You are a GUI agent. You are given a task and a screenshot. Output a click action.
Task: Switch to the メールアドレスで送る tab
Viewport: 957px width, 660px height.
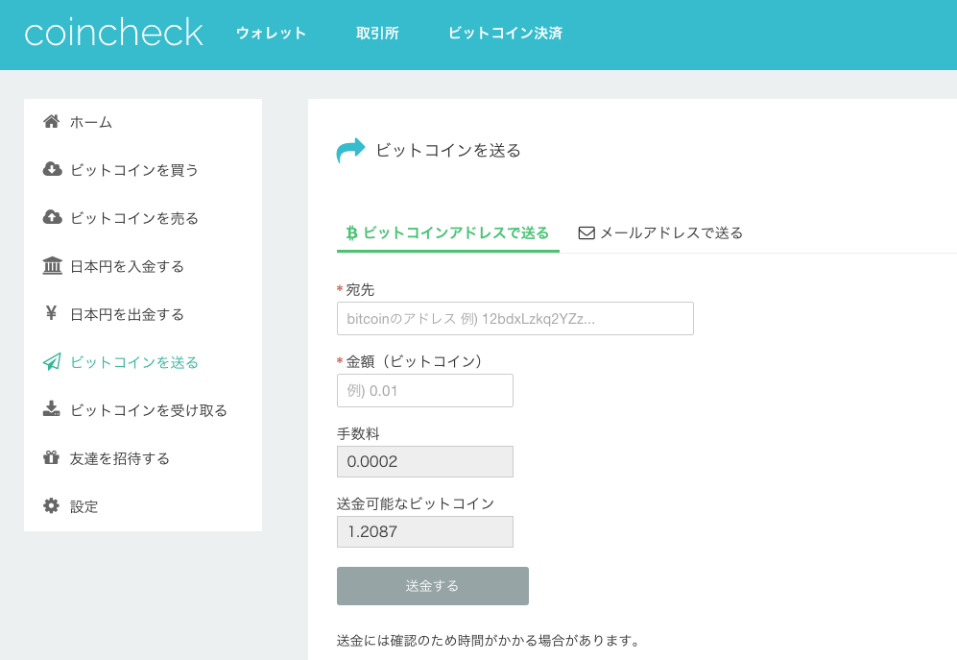[660, 233]
